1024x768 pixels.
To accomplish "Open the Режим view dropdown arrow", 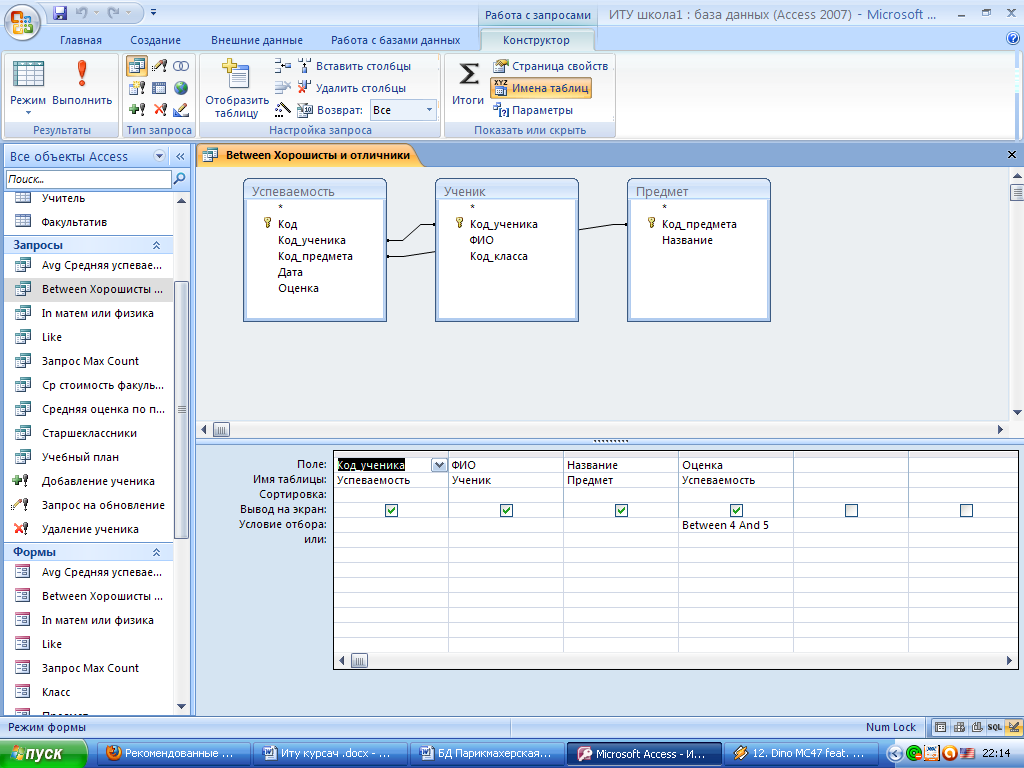I will (x=28, y=113).
